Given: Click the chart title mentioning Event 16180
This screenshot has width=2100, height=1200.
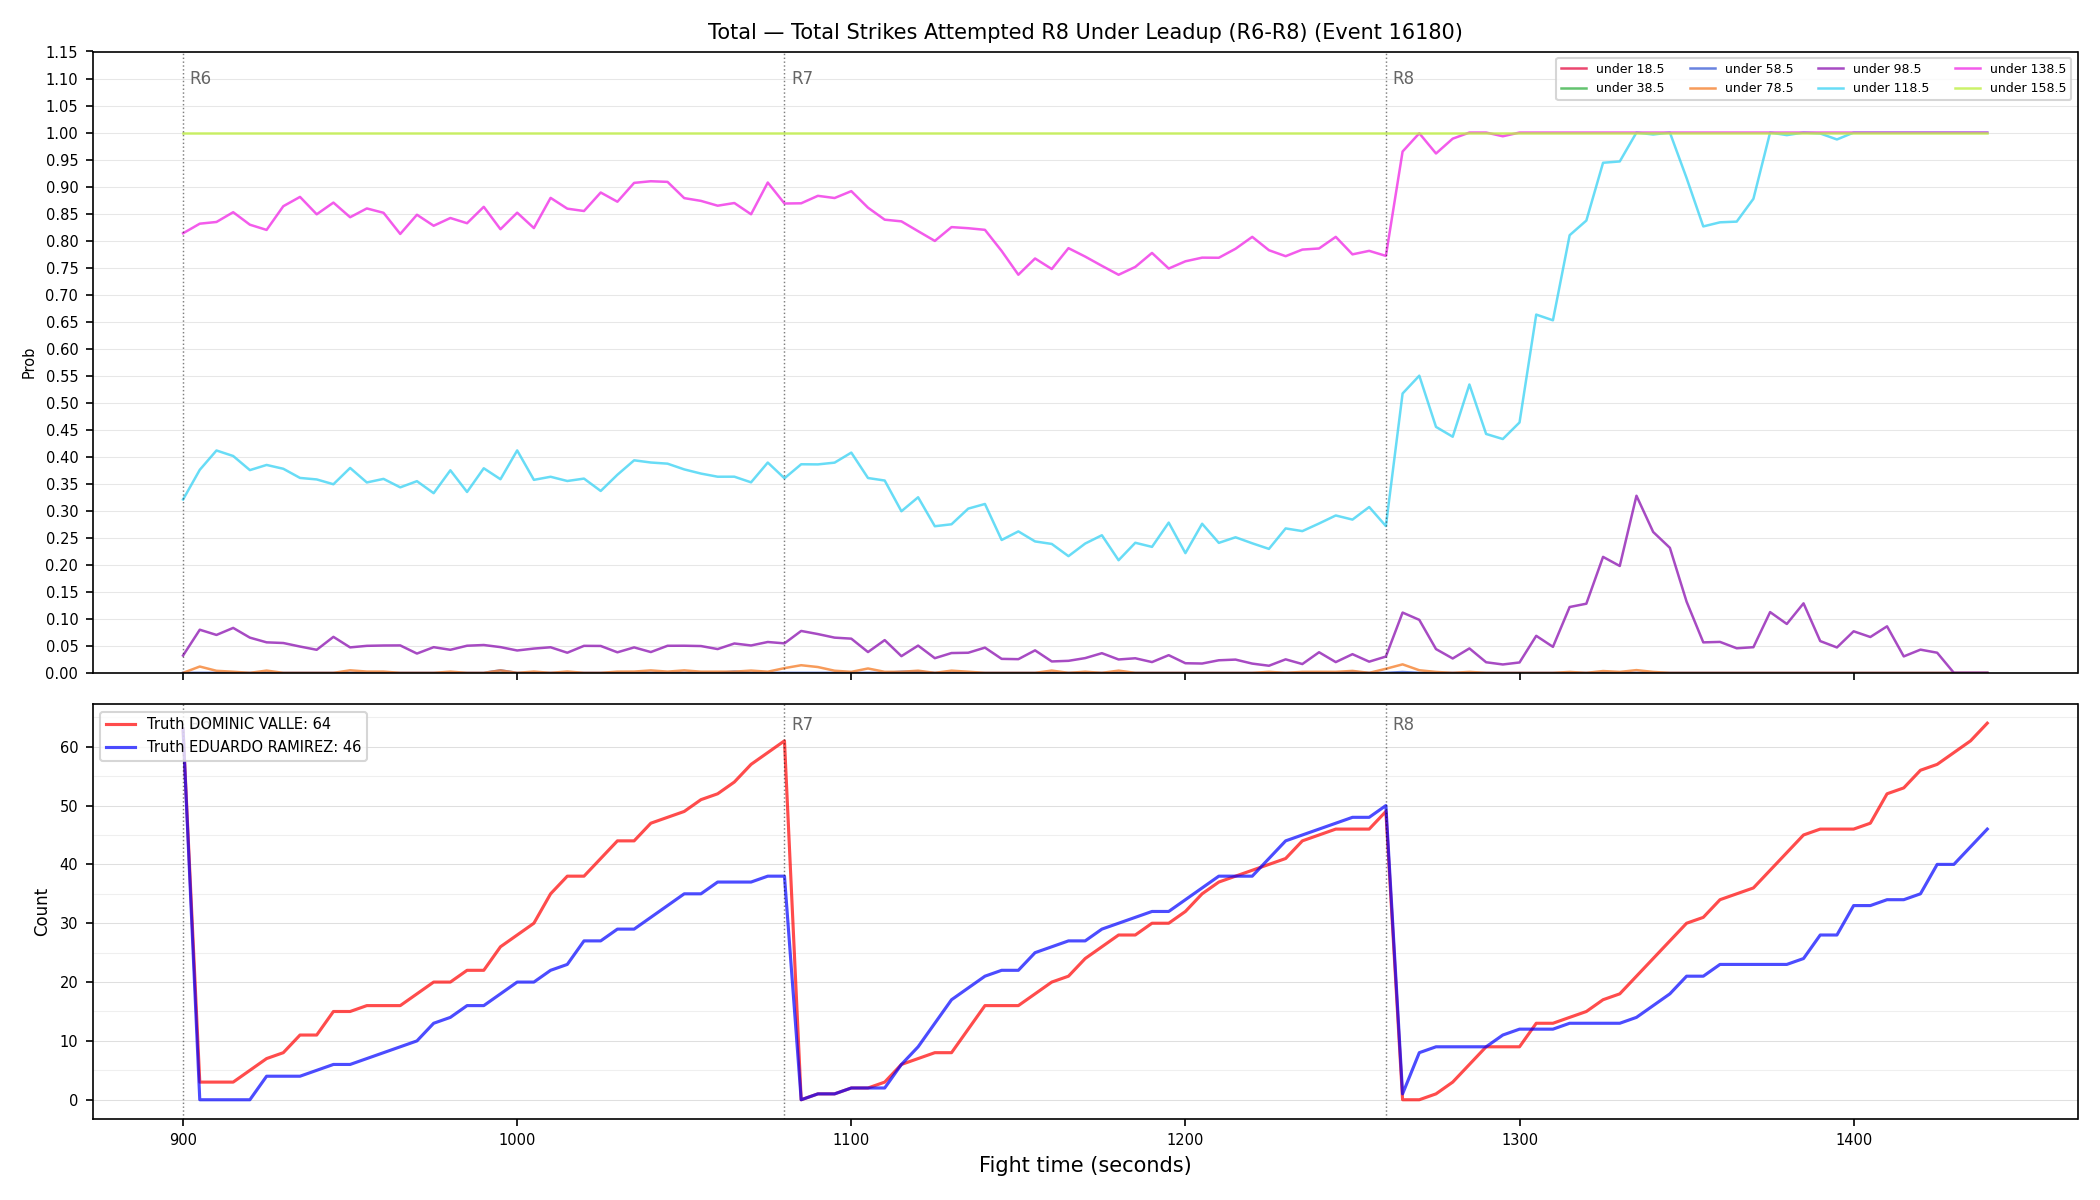Looking at the screenshot, I should click(1085, 32).
